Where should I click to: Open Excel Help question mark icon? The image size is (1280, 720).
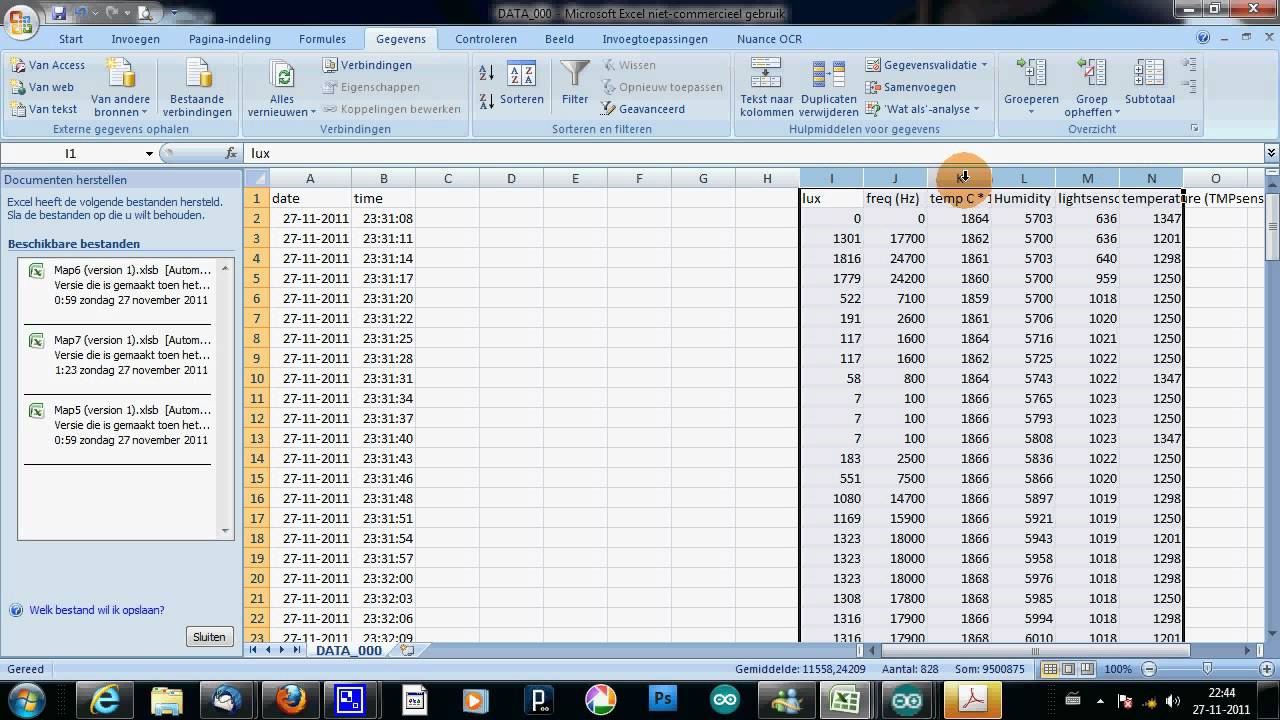point(1204,39)
